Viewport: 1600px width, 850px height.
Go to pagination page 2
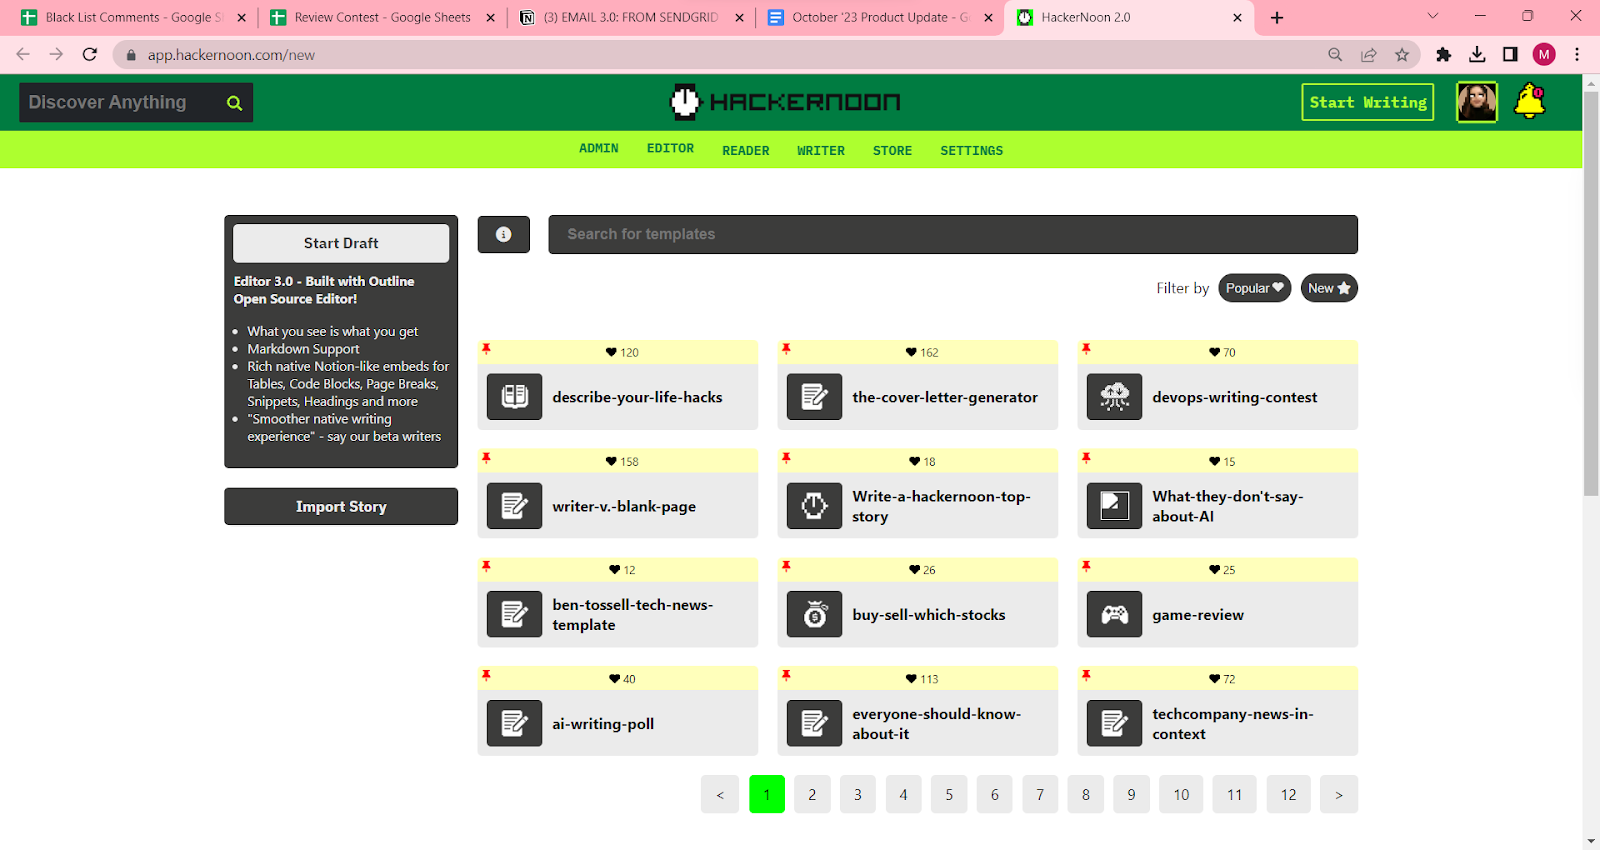coord(812,794)
